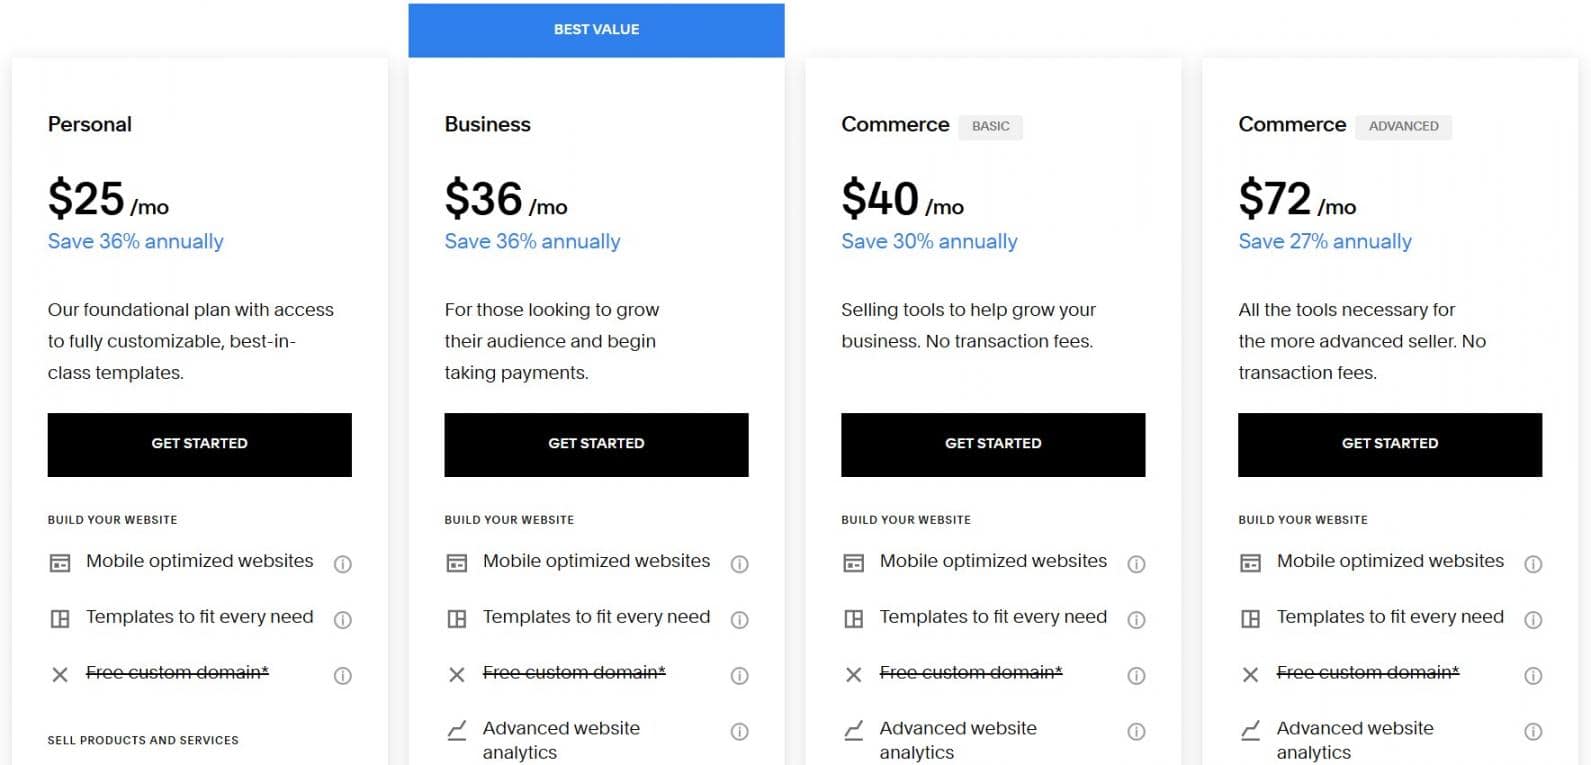Click the Advanced badge beside Commerce

tap(1403, 126)
